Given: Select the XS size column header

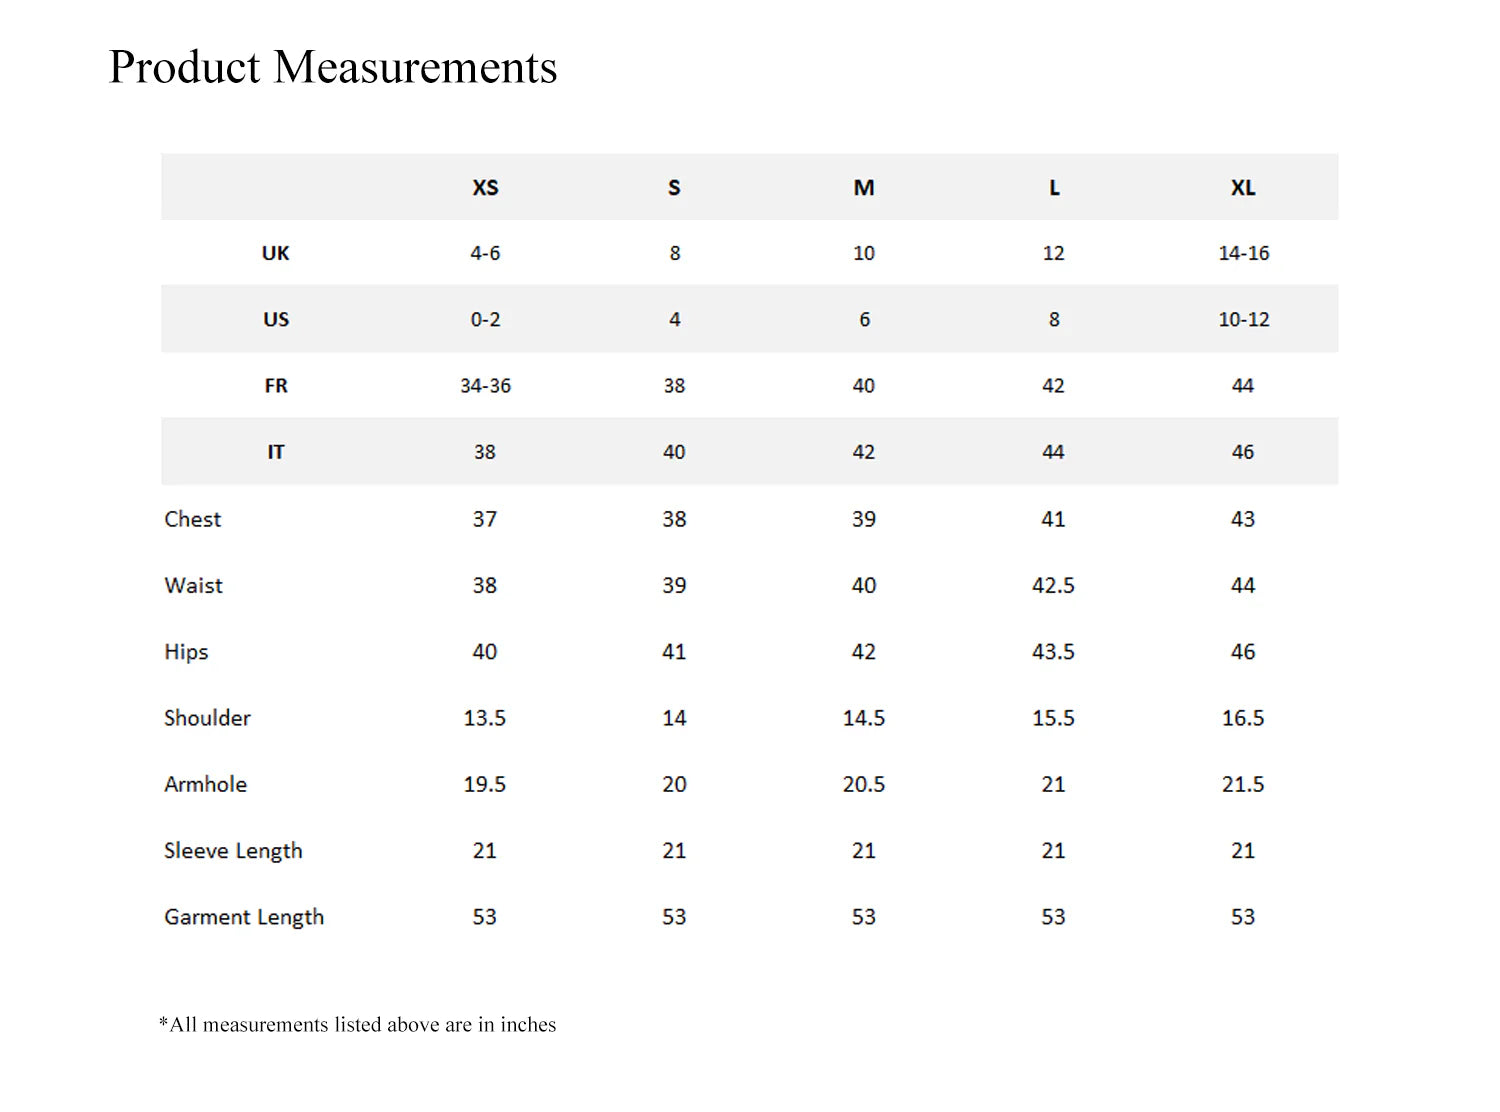Looking at the screenshot, I should [x=485, y=188].
